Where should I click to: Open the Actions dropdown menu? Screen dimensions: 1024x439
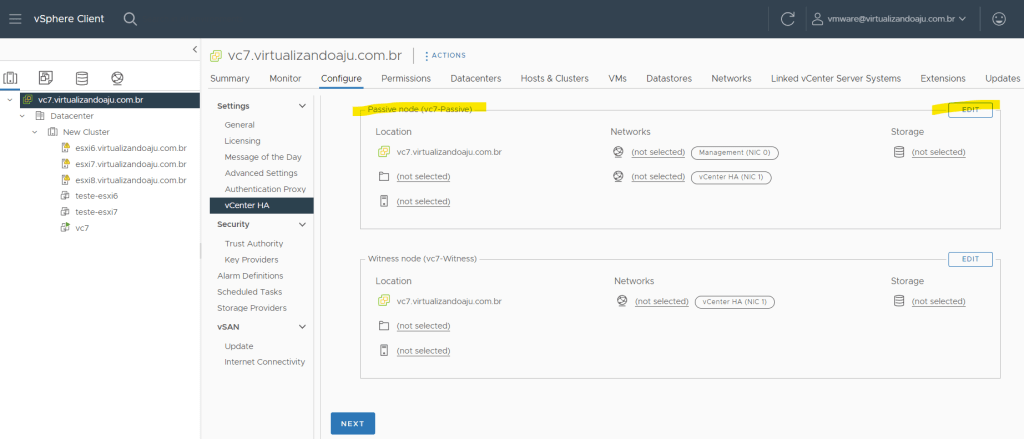coord(445,55)
